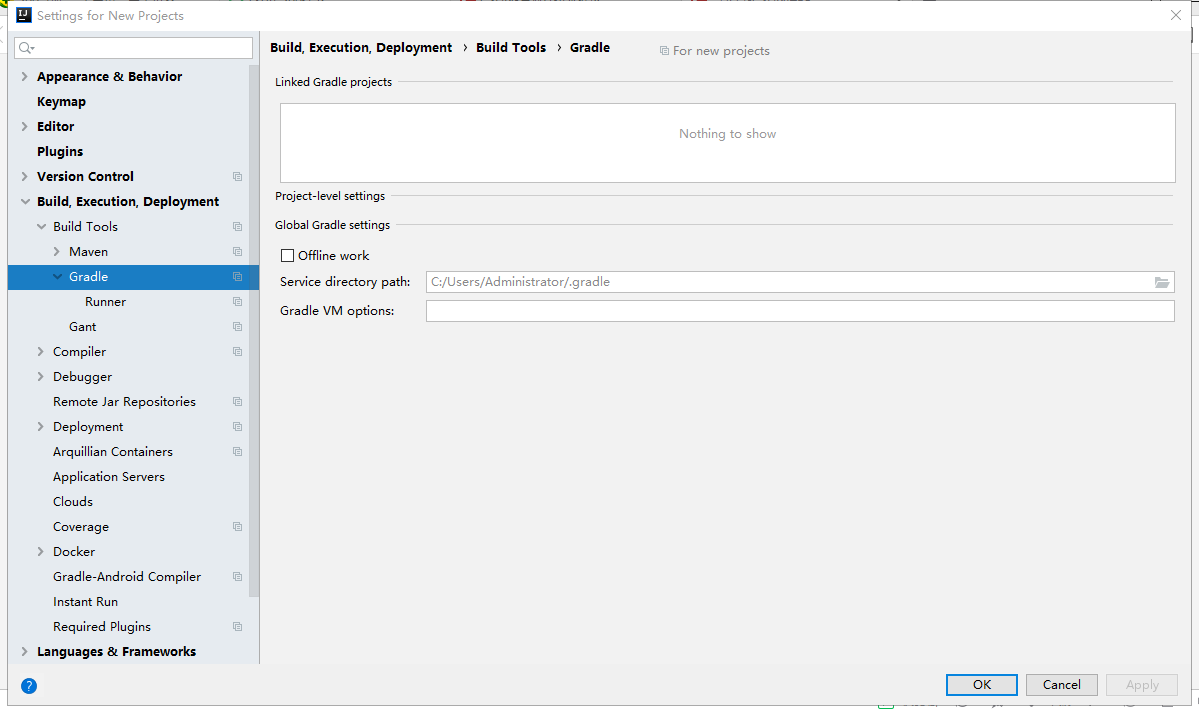The width and height of the screenshot is (1199, 713).
Task: Click the For new projects indicator icon
Action: click(664, 51)
